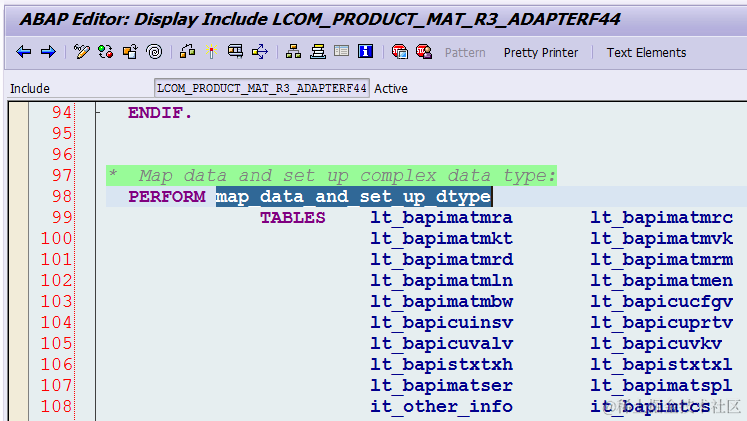Activate with the magic wand icon
747x421 pixels.
(211, 51)
